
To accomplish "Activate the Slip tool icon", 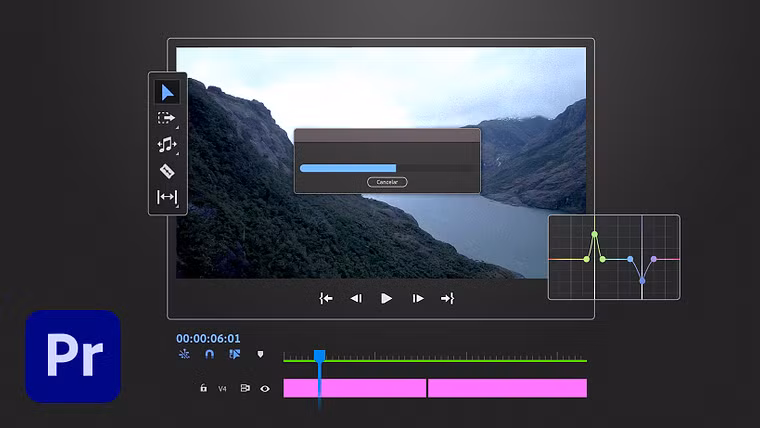I will (x=167, y=197).
